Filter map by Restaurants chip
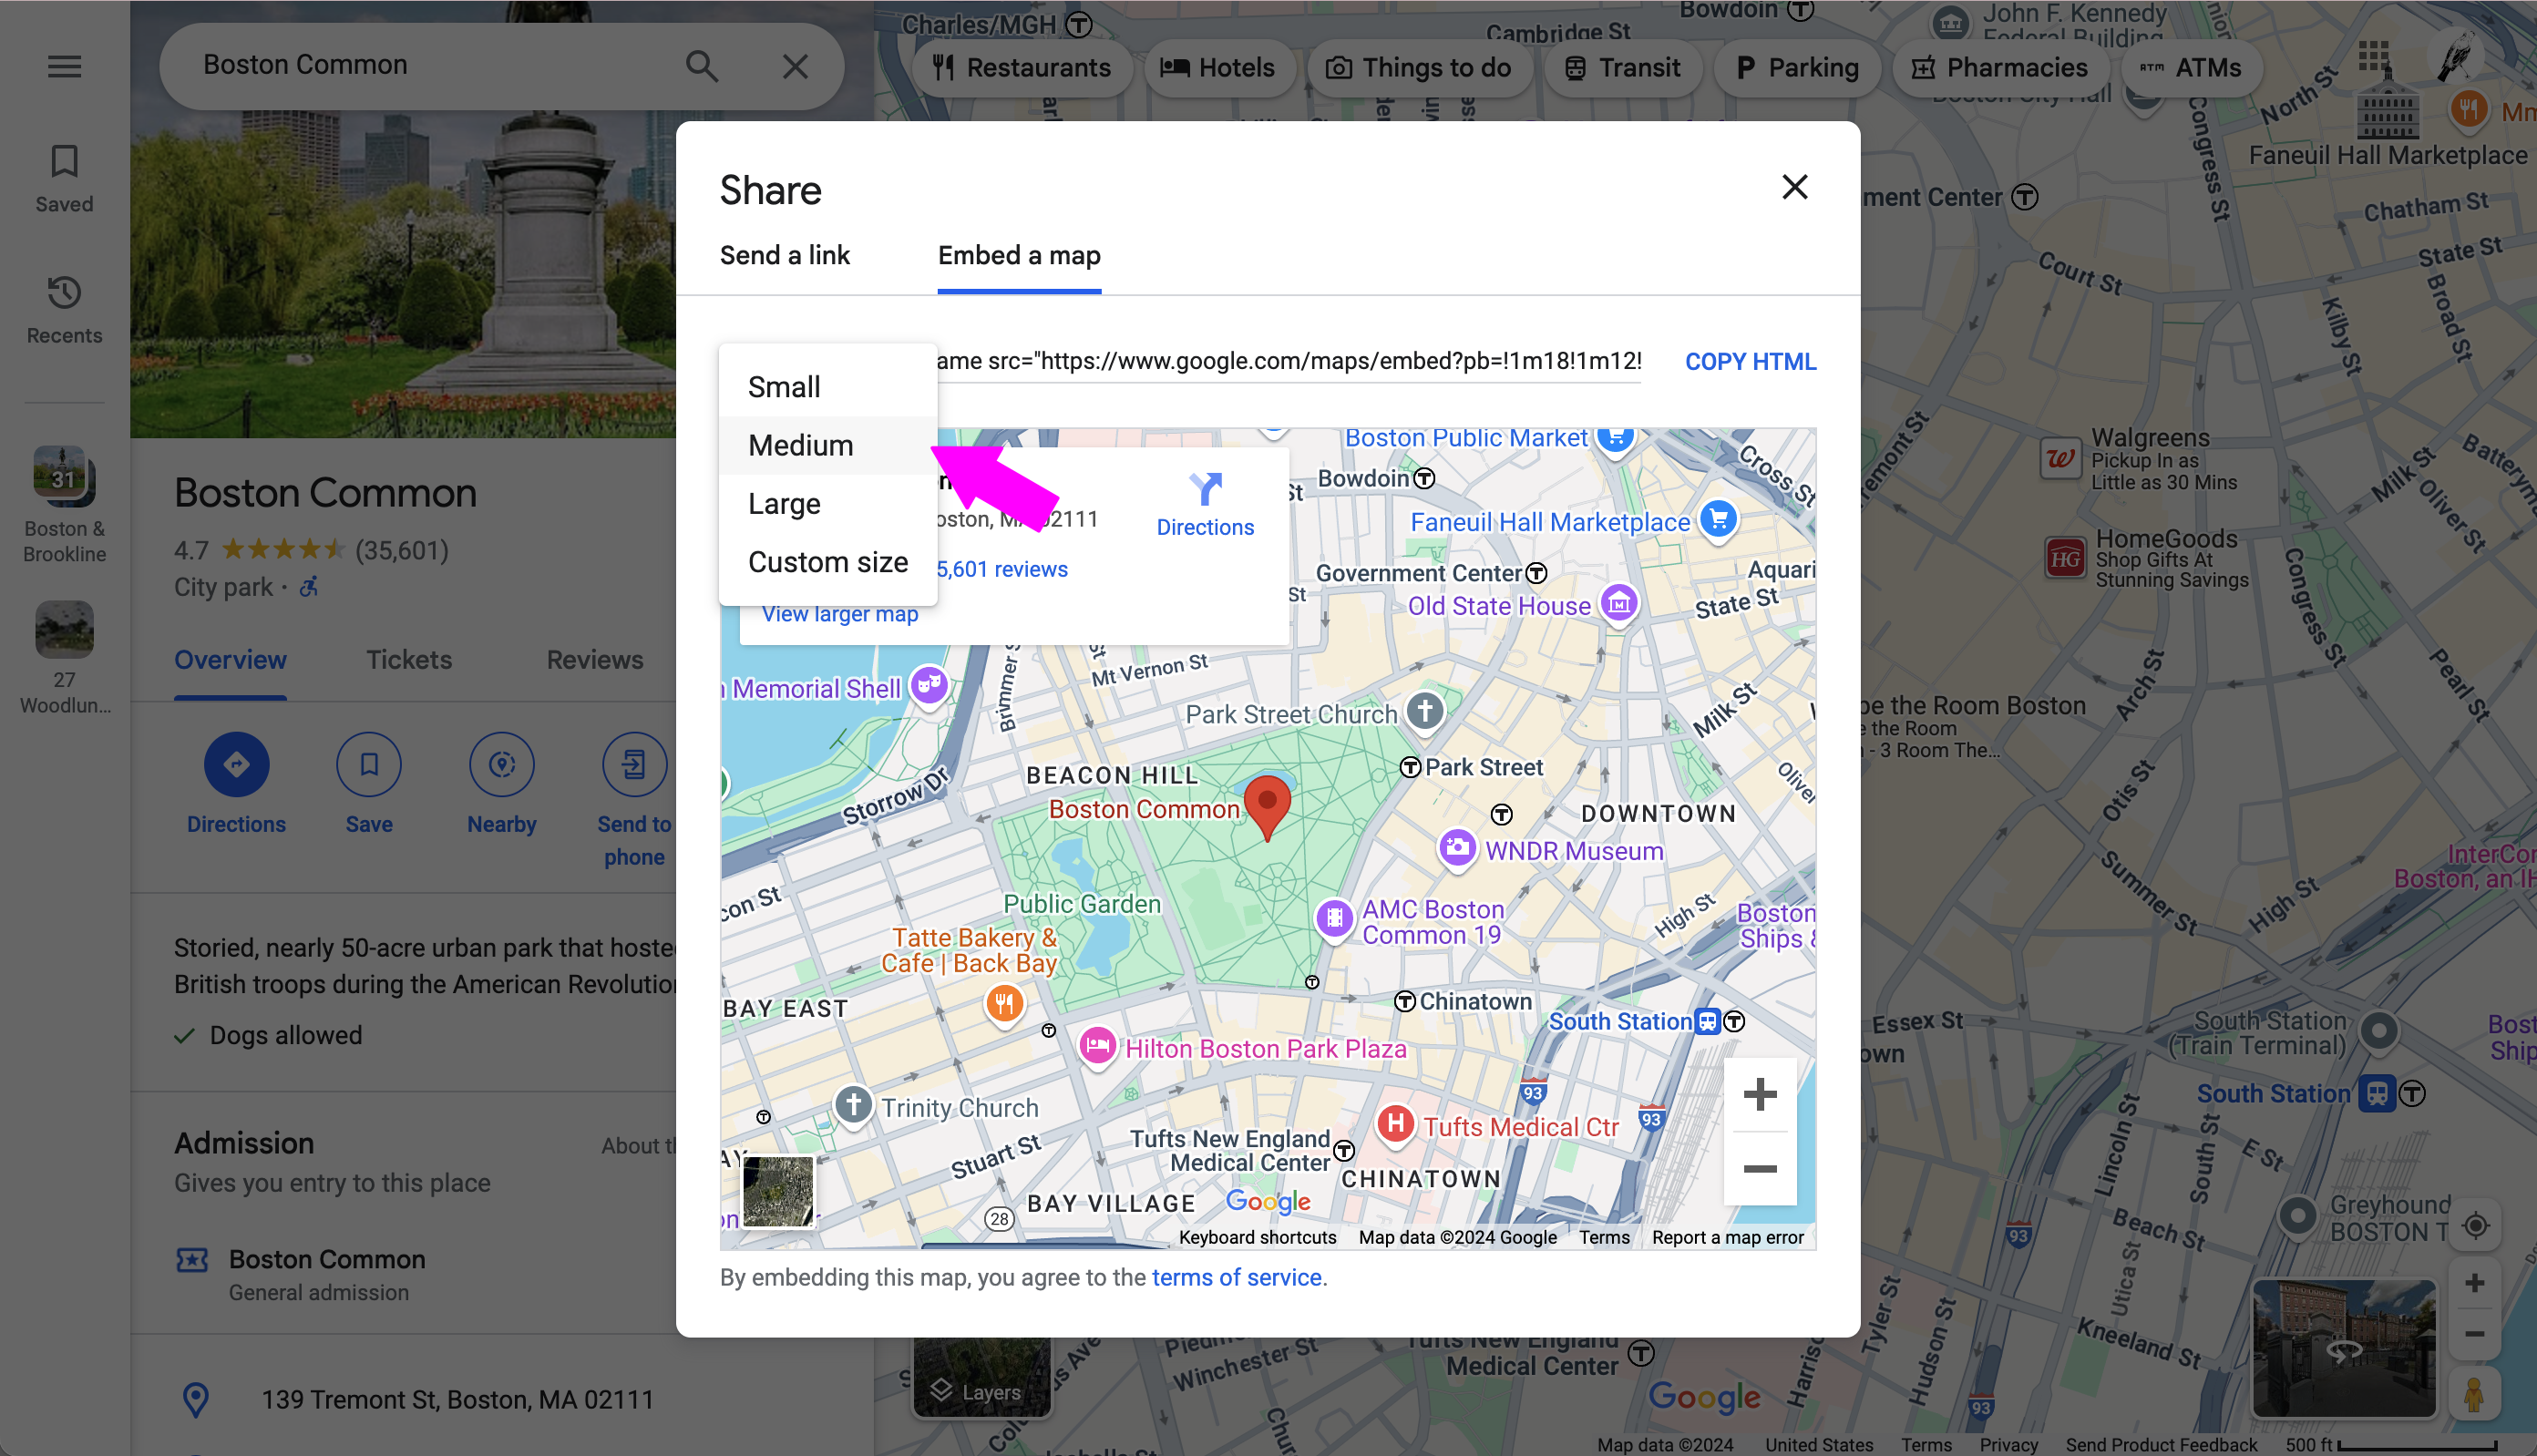This screenshot has height=1456, width=2537. [x=1021, y=68]
